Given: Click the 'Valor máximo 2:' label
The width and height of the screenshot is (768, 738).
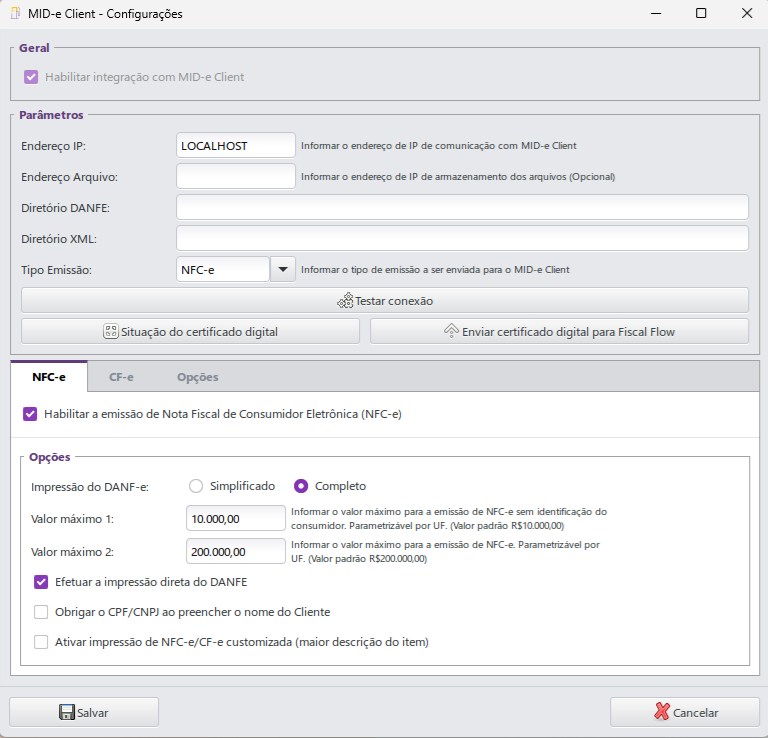Looking at the screenshot, I should pos(72,552).
